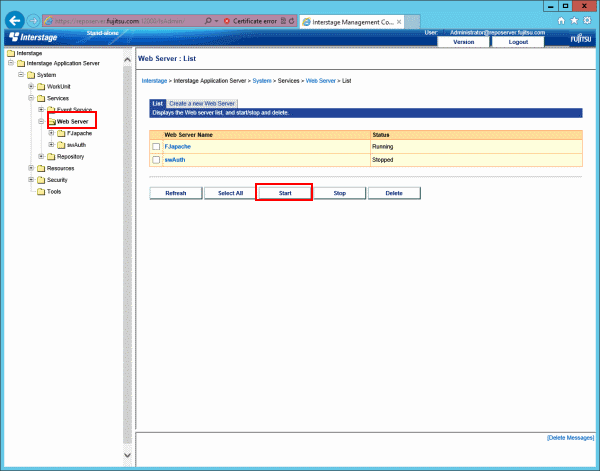Click the Logout button

coord(518,42)
